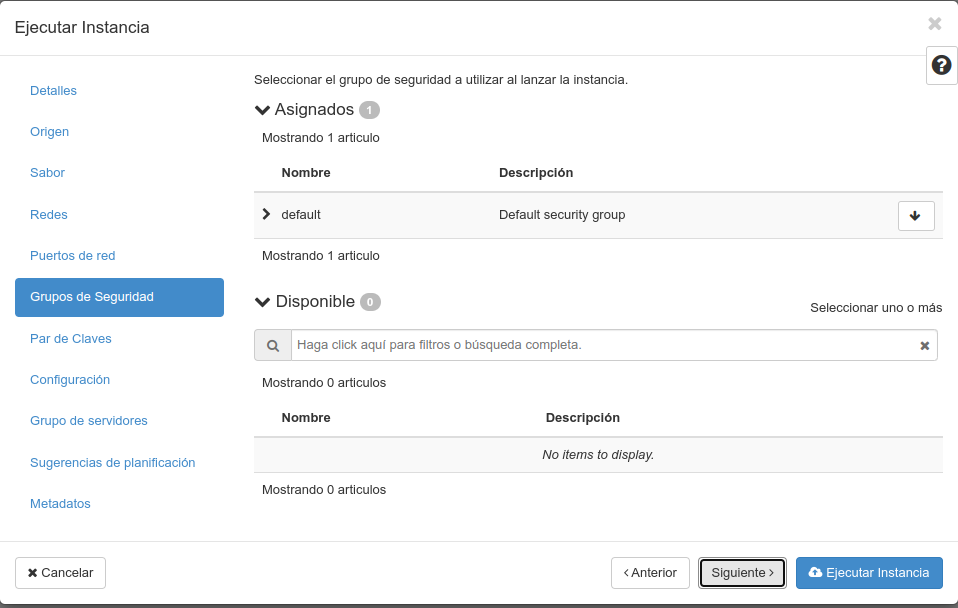The width and height of the screenshot is (958, 608).
Task: Clear the search filter with the x icon
Action: point(924,345)
